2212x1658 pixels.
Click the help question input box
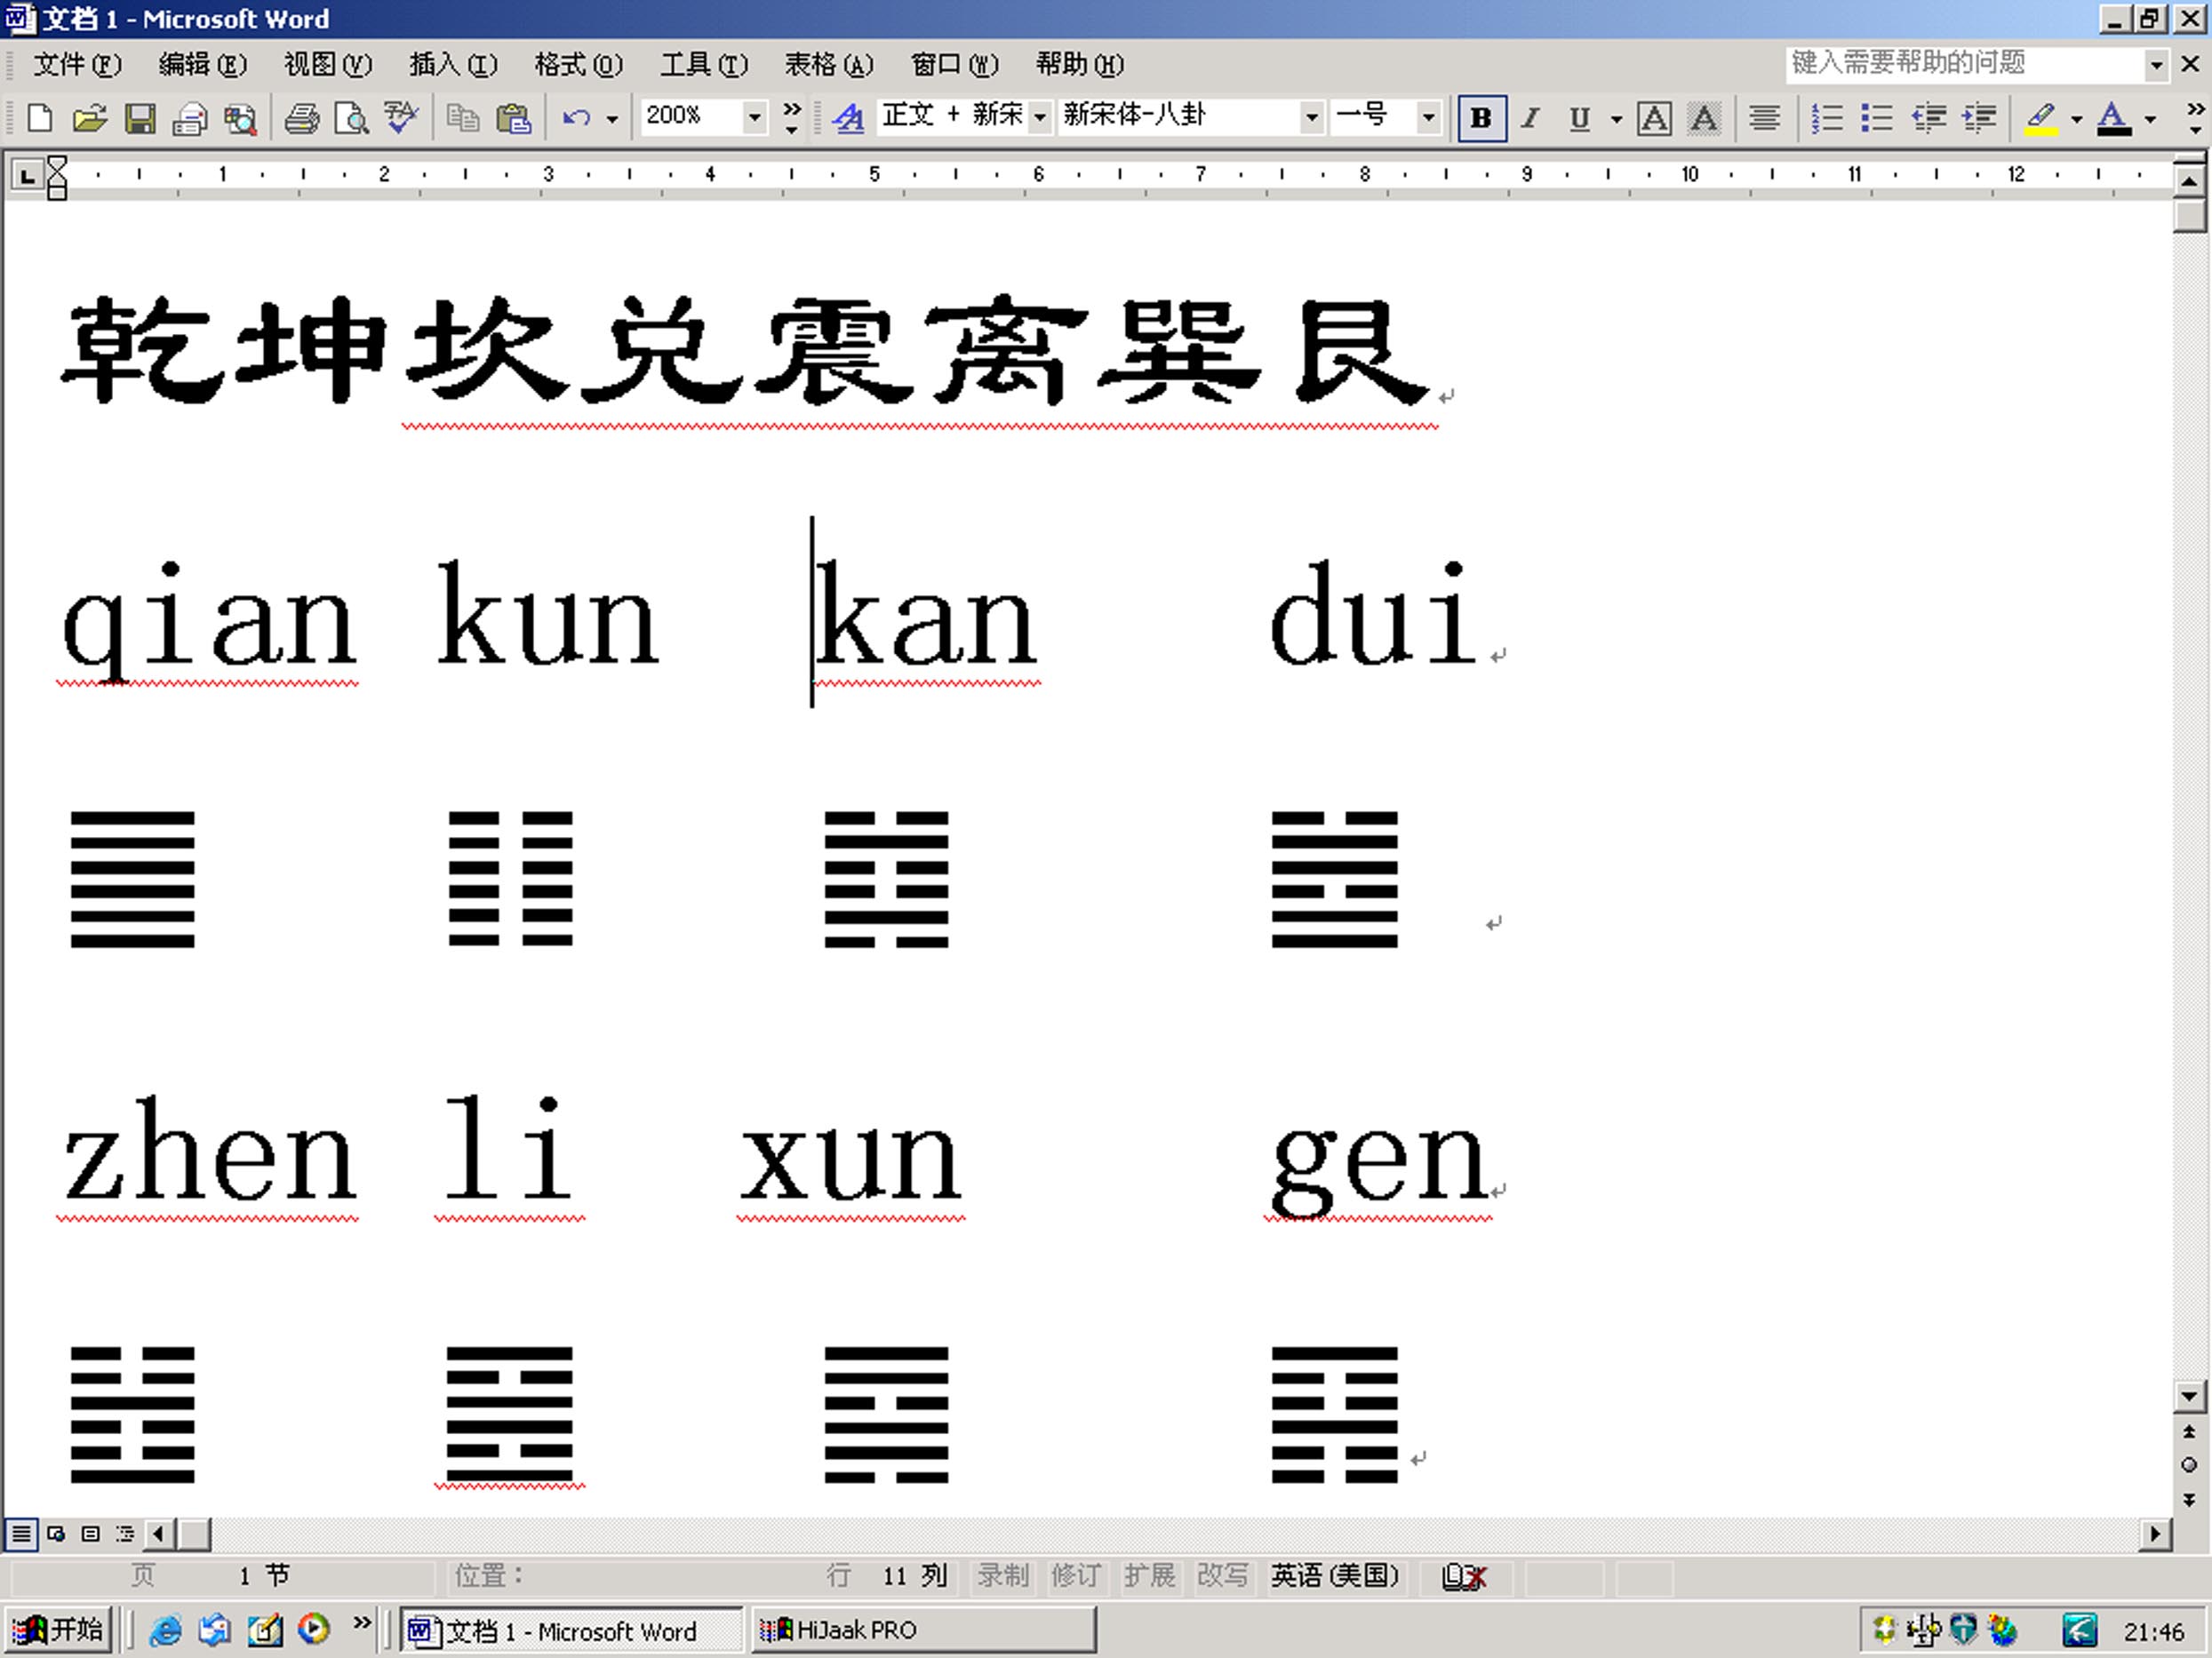coord(1964,65)
